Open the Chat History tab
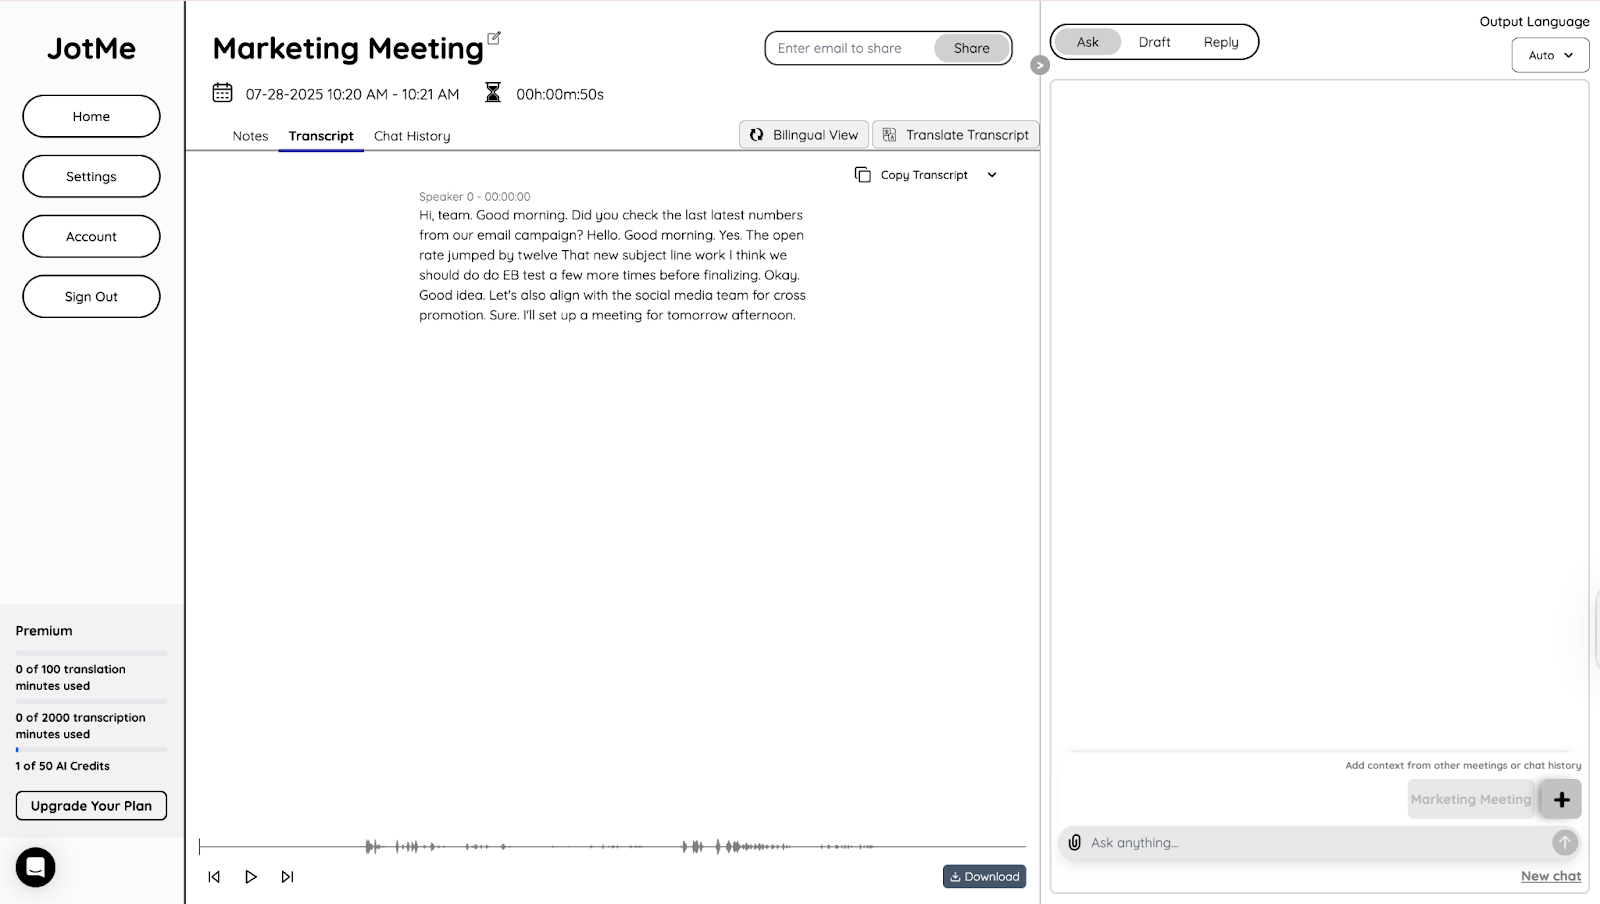 [x=412, y=136]
